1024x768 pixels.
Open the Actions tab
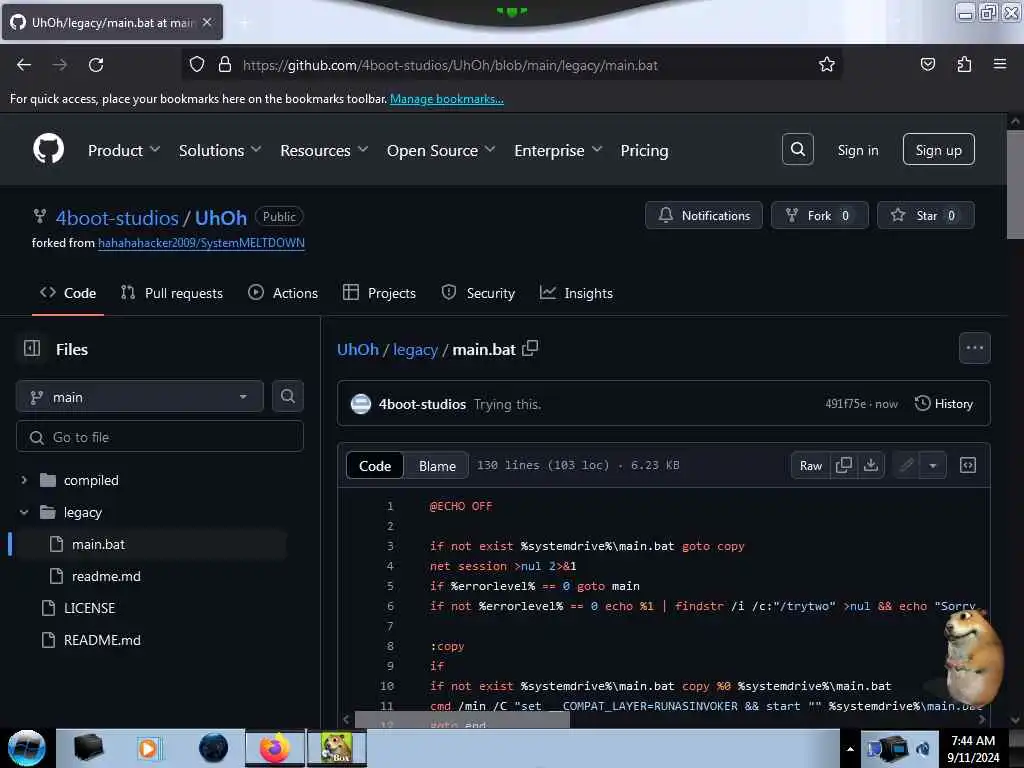283,293
